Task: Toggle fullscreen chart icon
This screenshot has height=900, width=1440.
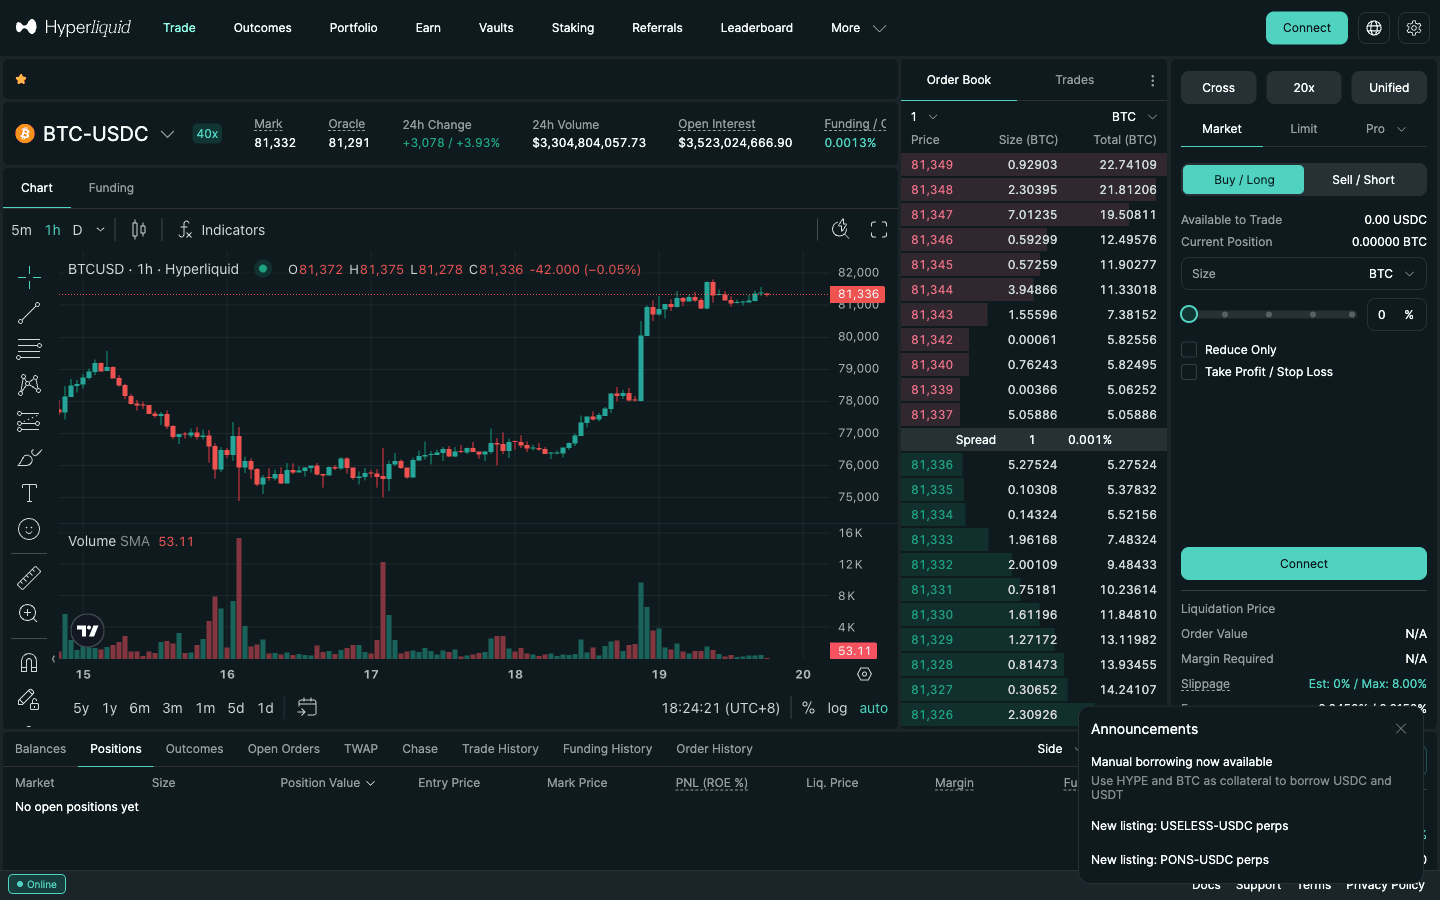Action: tap(879, 230)
